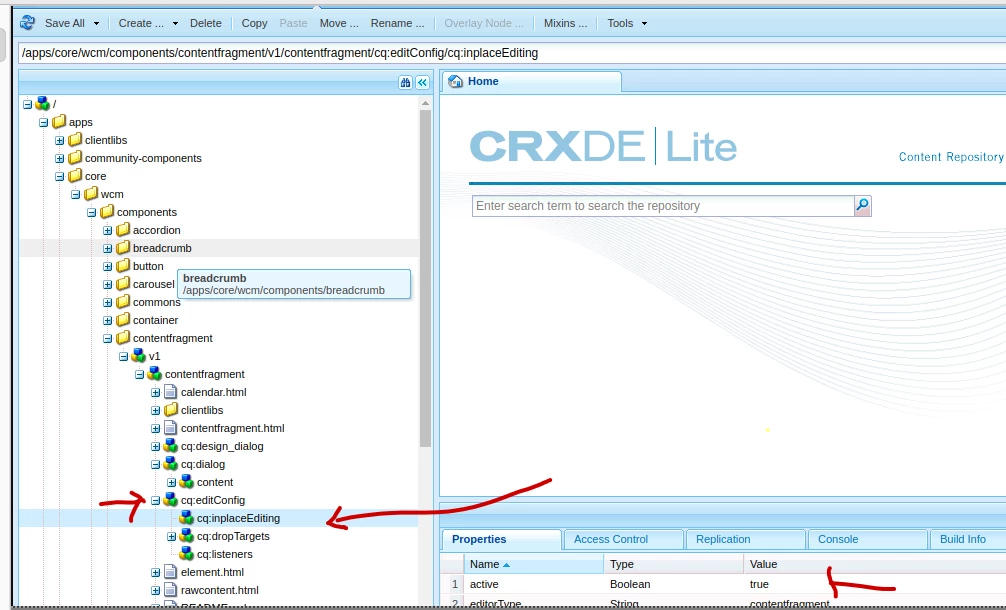Image resolution: width=1006 pixels, height=610 pixels.
Task: Click Rename ... in the toolbar
Action: coord(397,23)
